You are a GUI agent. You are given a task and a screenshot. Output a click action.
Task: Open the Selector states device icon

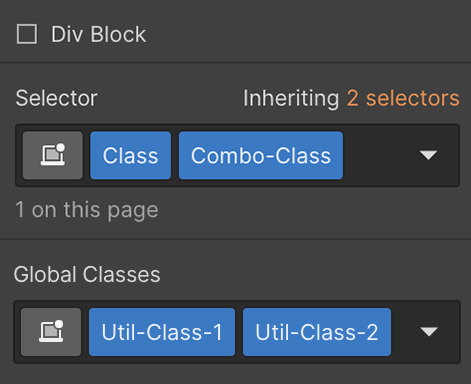pyautogui.click(x=53, y=155)
